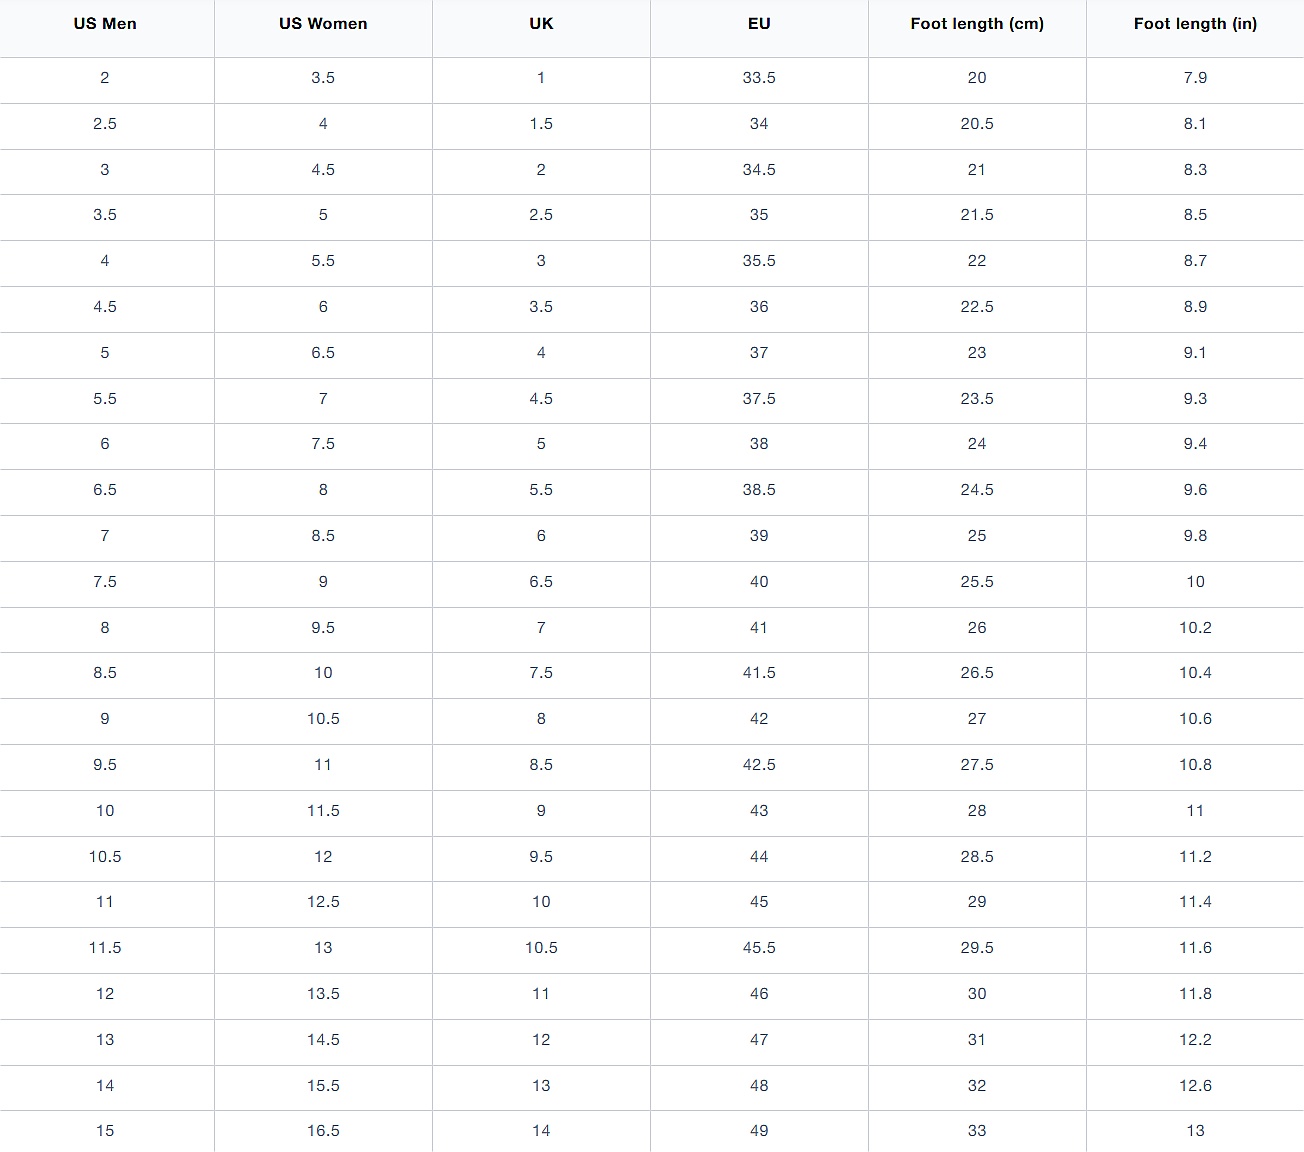Select the EU column header
Viewport: 1304px width, 1152px height.
point(759,24)
